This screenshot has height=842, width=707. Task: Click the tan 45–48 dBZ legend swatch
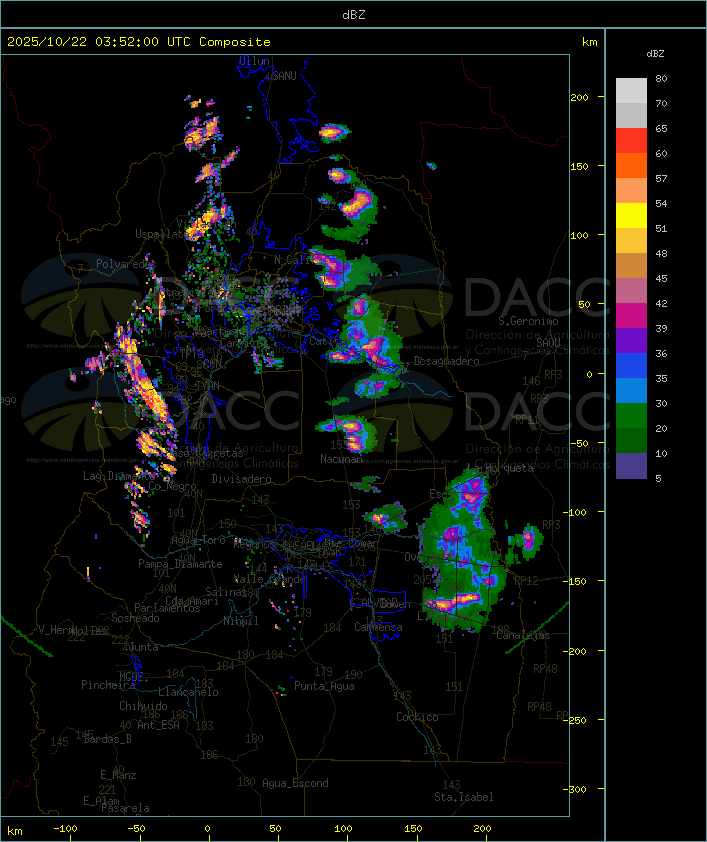pyautogui.click(x=631, y=265)
